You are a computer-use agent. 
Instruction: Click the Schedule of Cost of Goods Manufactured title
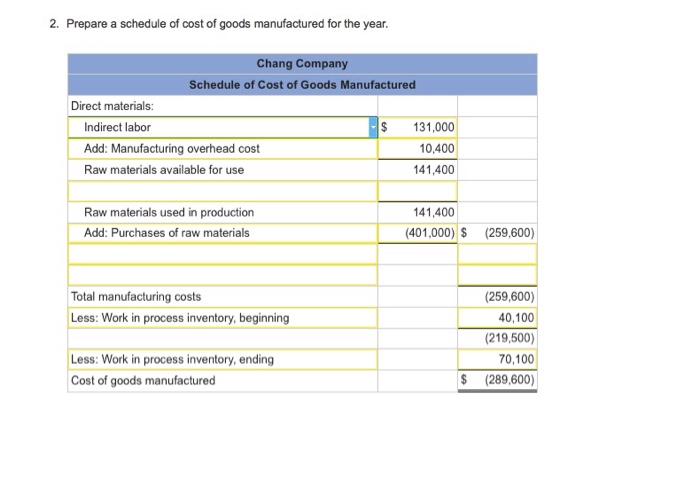(x=302, y=85)
